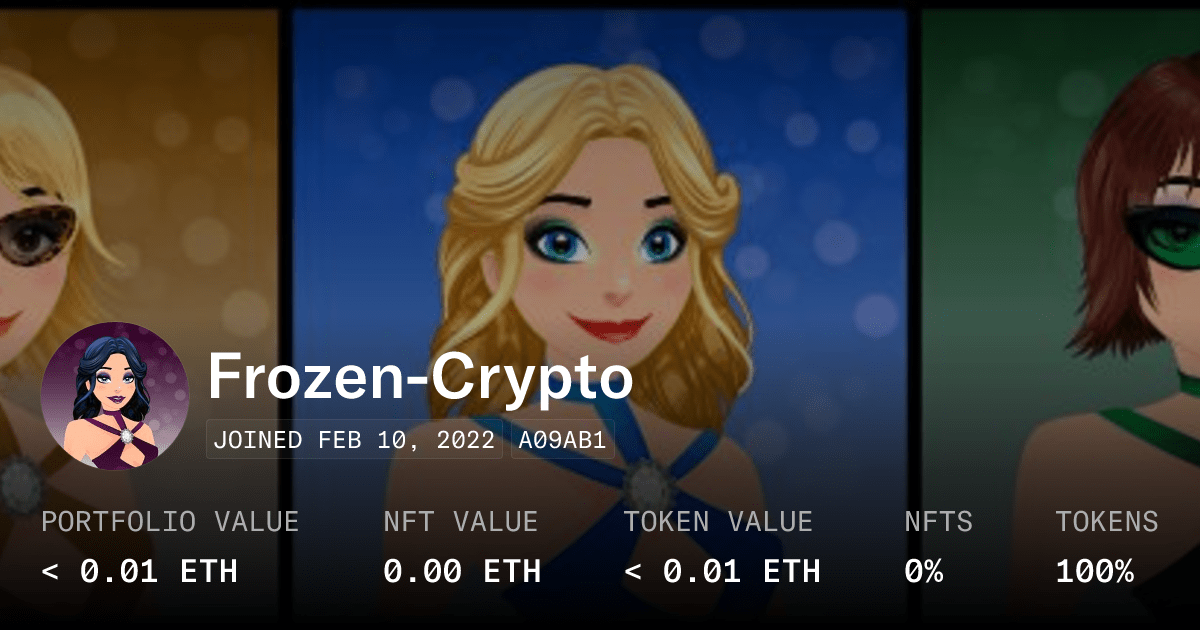Screen dimensions: 1200x630
Task: Select the TOKENS percentage label
Action: 1107,521
